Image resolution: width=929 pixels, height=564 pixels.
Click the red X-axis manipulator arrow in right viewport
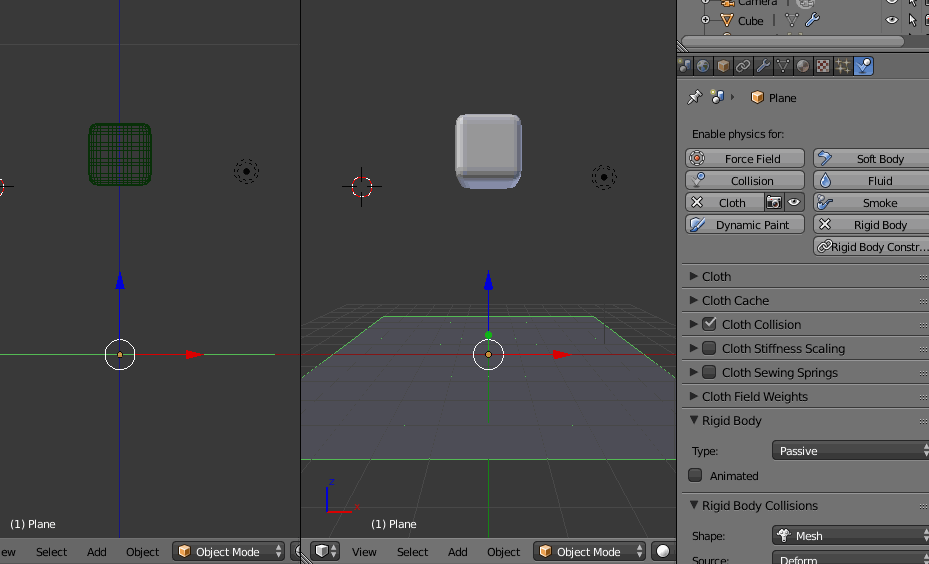[x=562, y=355]
